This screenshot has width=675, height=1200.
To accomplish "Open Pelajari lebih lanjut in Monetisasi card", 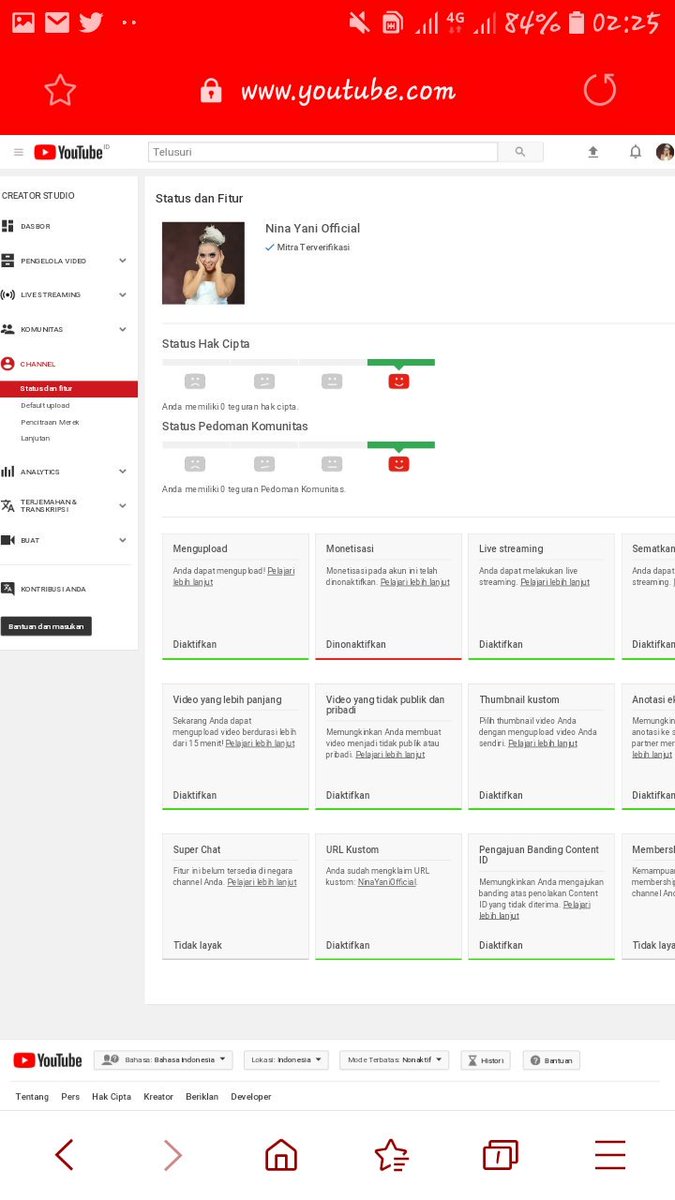I will click(x=415, y=582).
